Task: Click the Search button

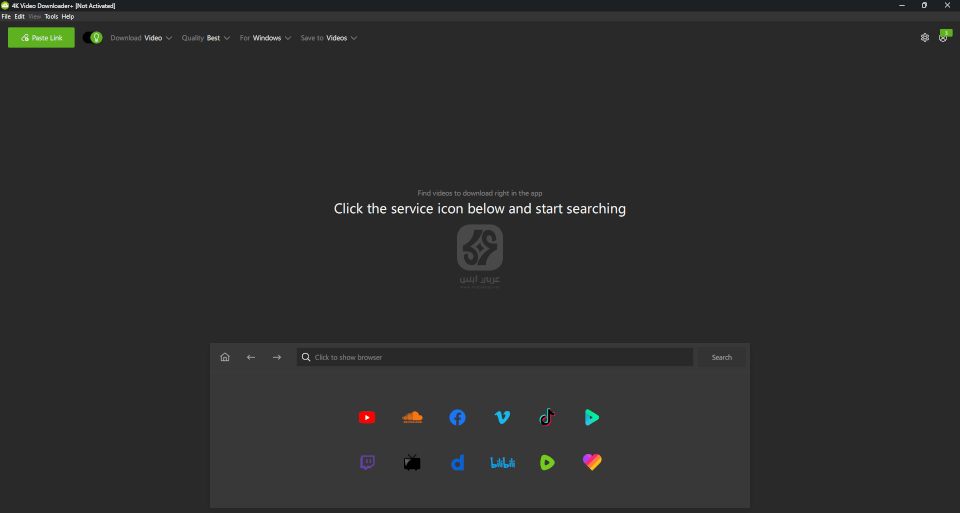Action: tap(721, 357)
